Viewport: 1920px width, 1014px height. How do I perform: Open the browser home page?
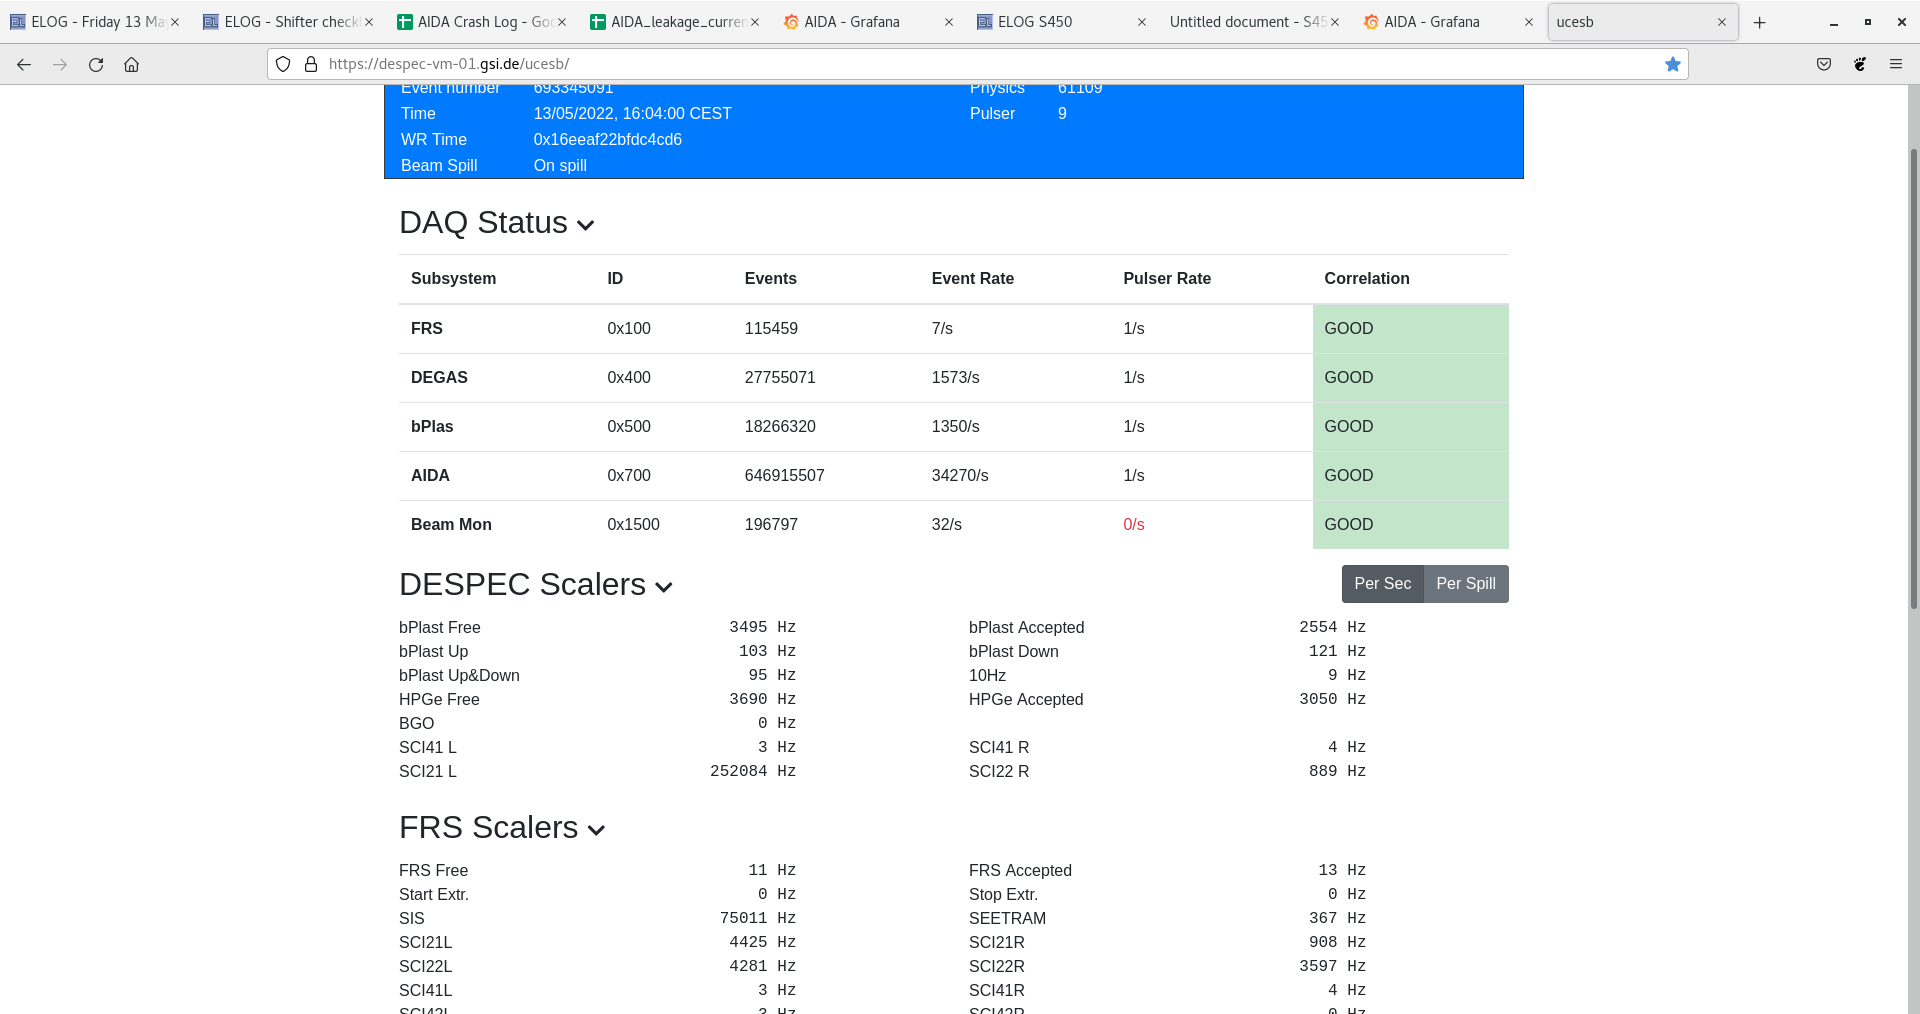tap(131, 64)
